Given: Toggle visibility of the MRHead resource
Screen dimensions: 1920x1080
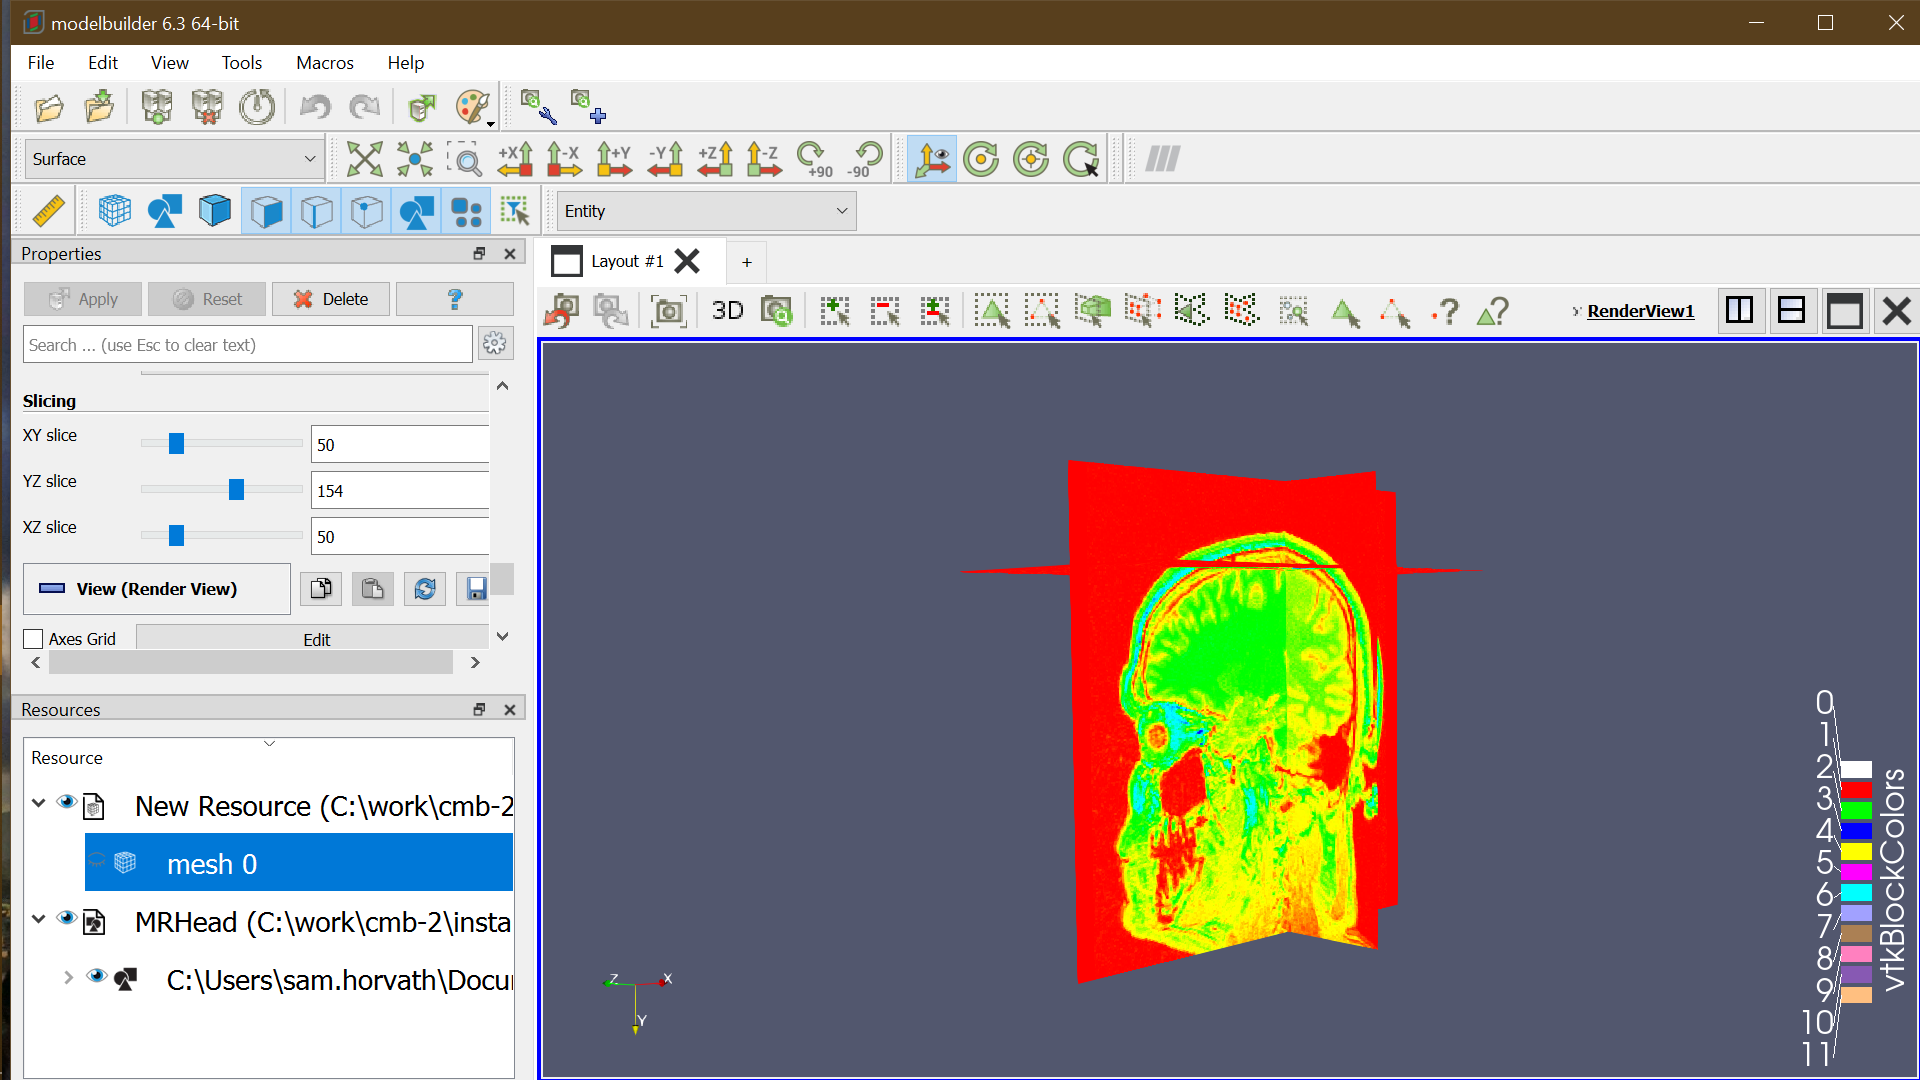Looking at the screenshot, I should pyautogui.click(x=68, y=920).
